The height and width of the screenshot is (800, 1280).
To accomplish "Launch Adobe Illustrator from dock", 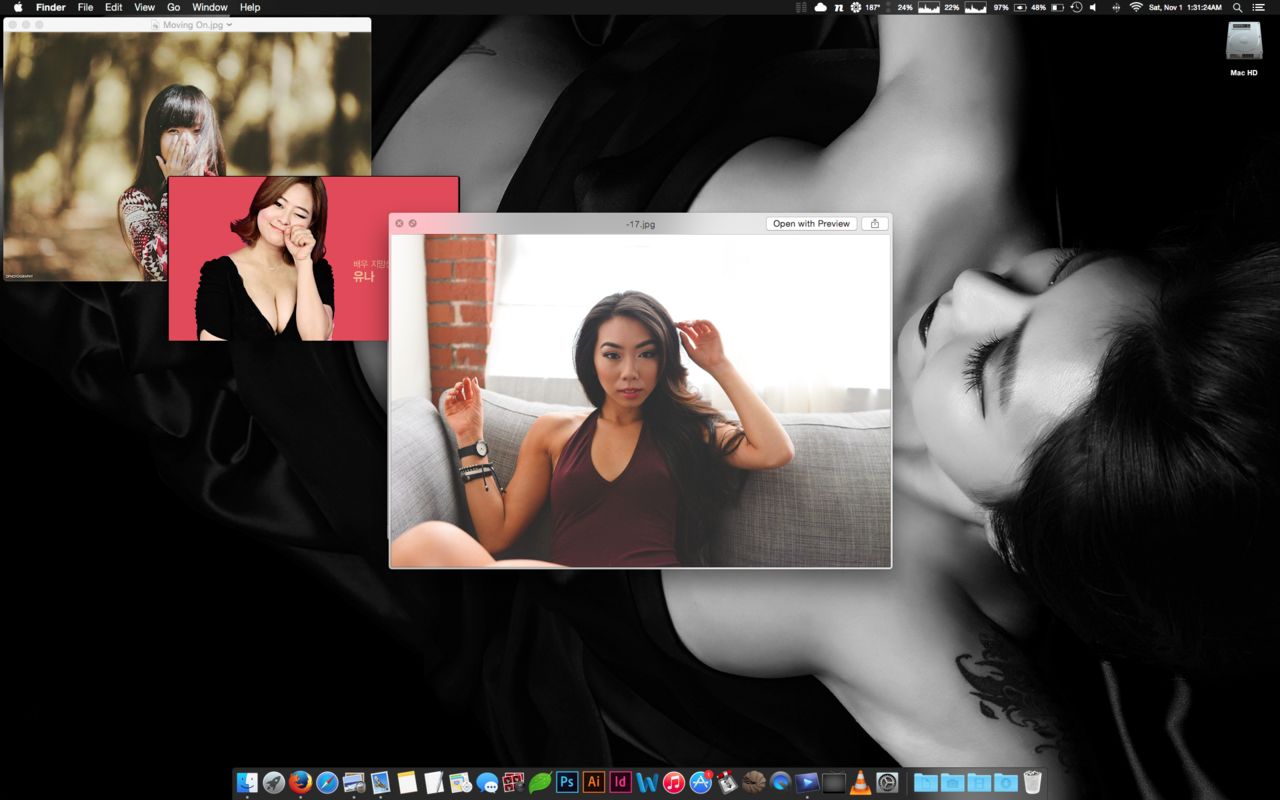I will [x=594, y=782].
